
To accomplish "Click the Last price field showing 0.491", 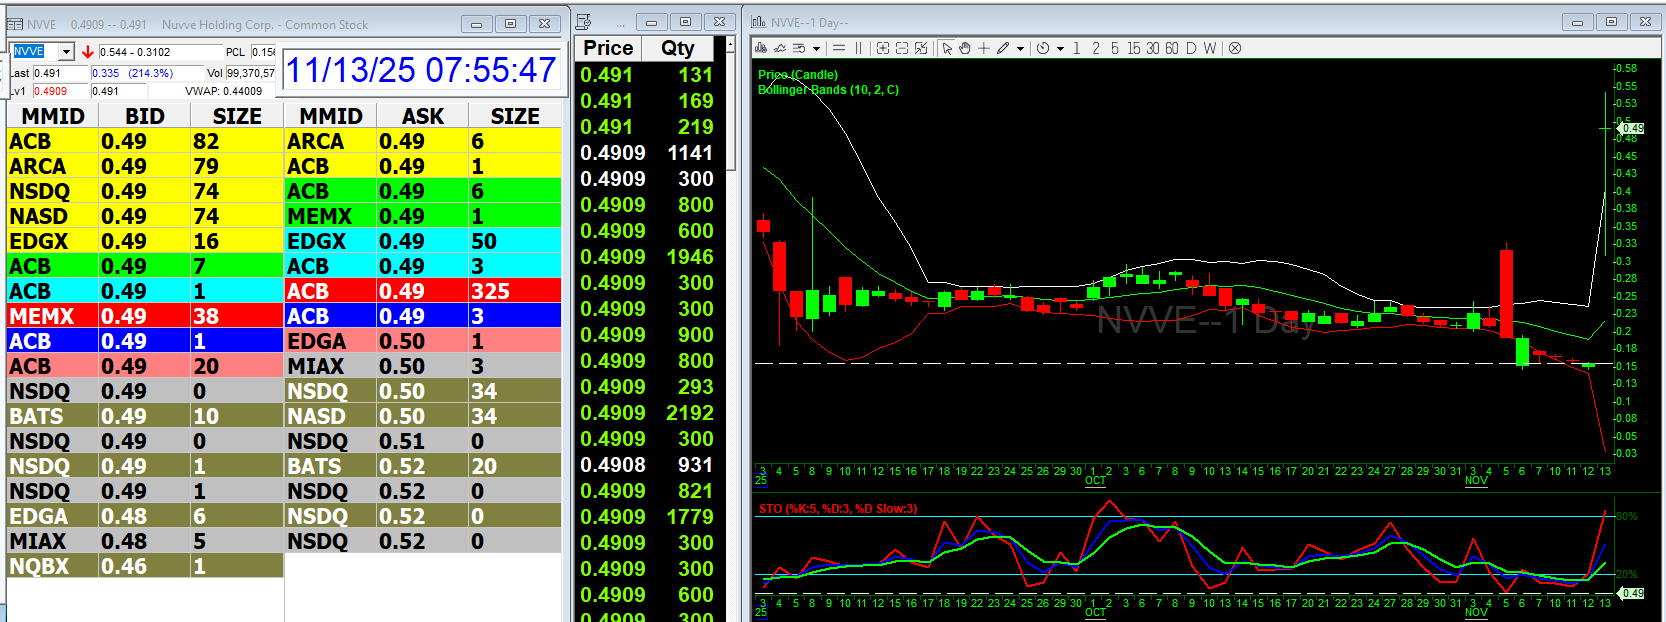I will pos(60,73).
